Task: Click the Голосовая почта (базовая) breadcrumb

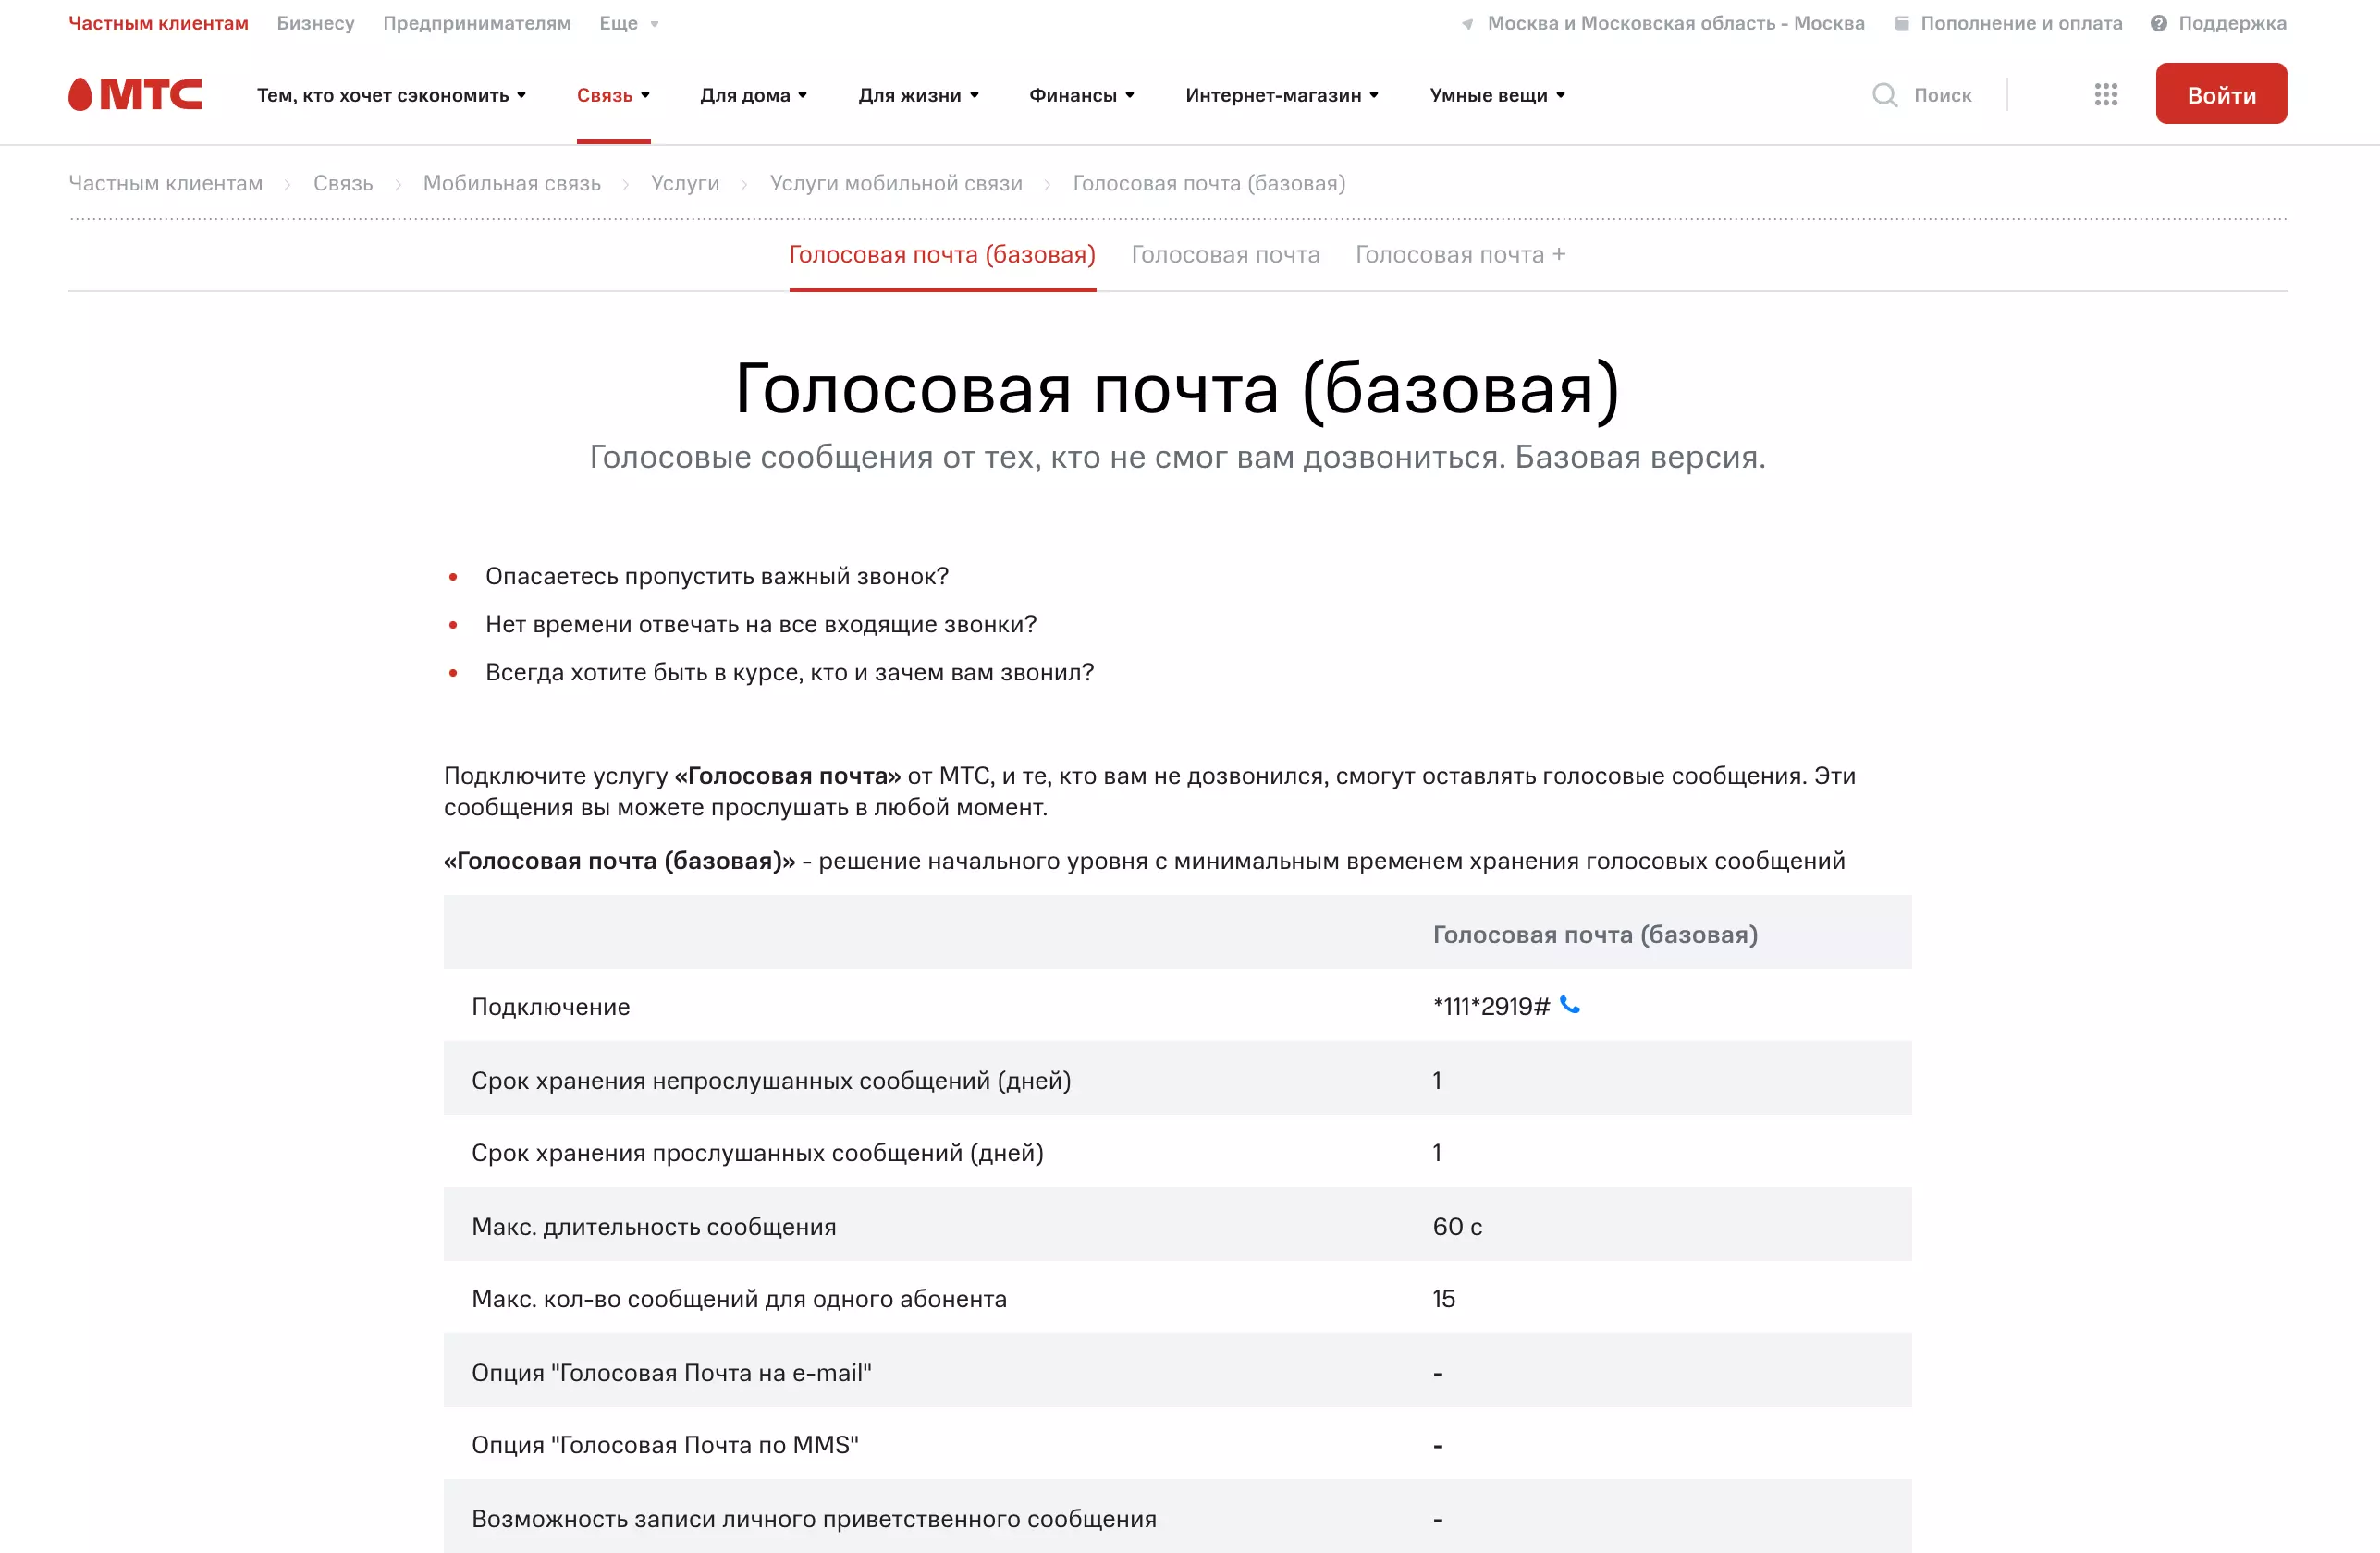Action: pyautogui.click(x=1209, y=183)
